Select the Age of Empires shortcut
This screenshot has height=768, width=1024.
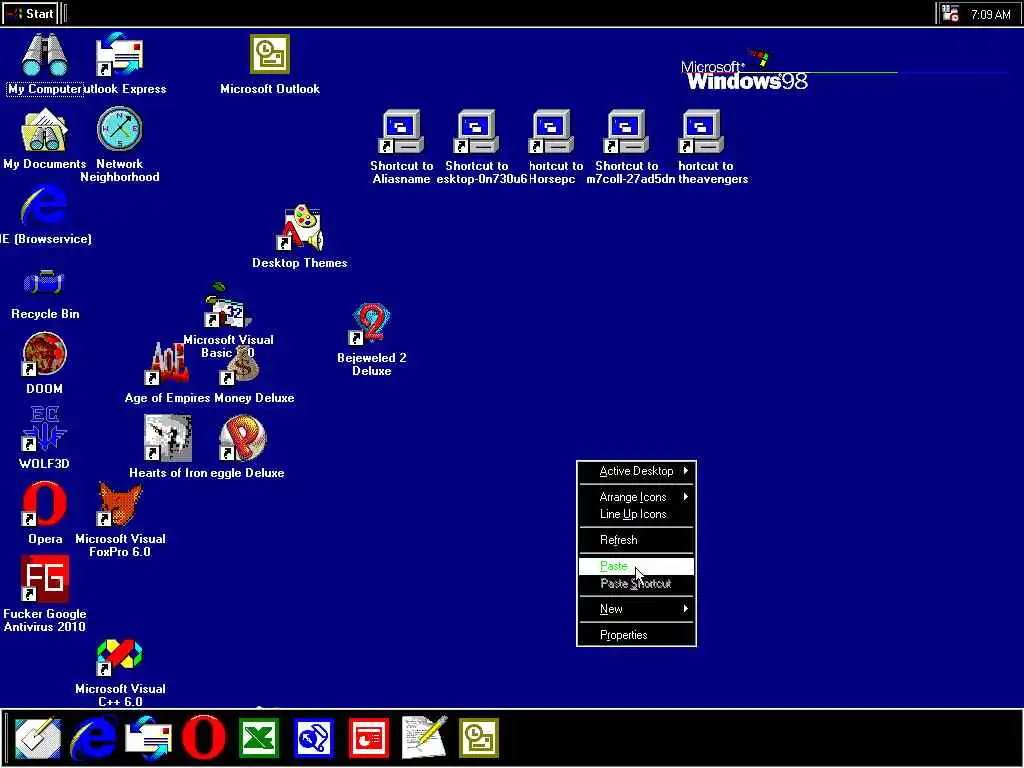point(168,363)
